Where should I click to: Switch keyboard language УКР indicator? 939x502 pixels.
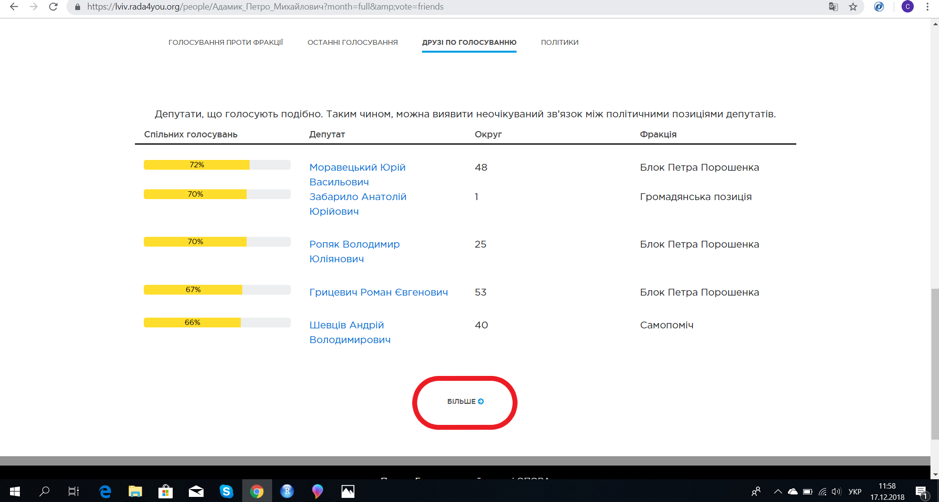tap(855, 492)
